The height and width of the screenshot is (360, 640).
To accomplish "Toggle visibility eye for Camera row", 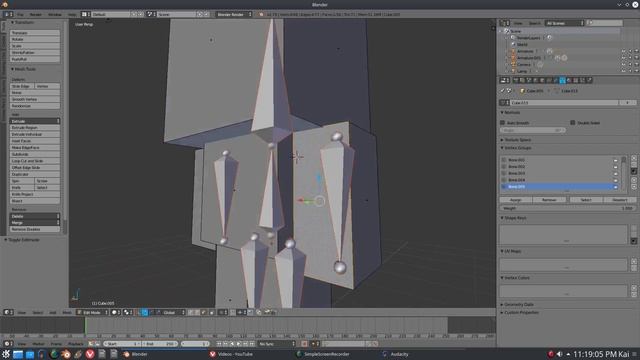I will [x=623, y=64].
